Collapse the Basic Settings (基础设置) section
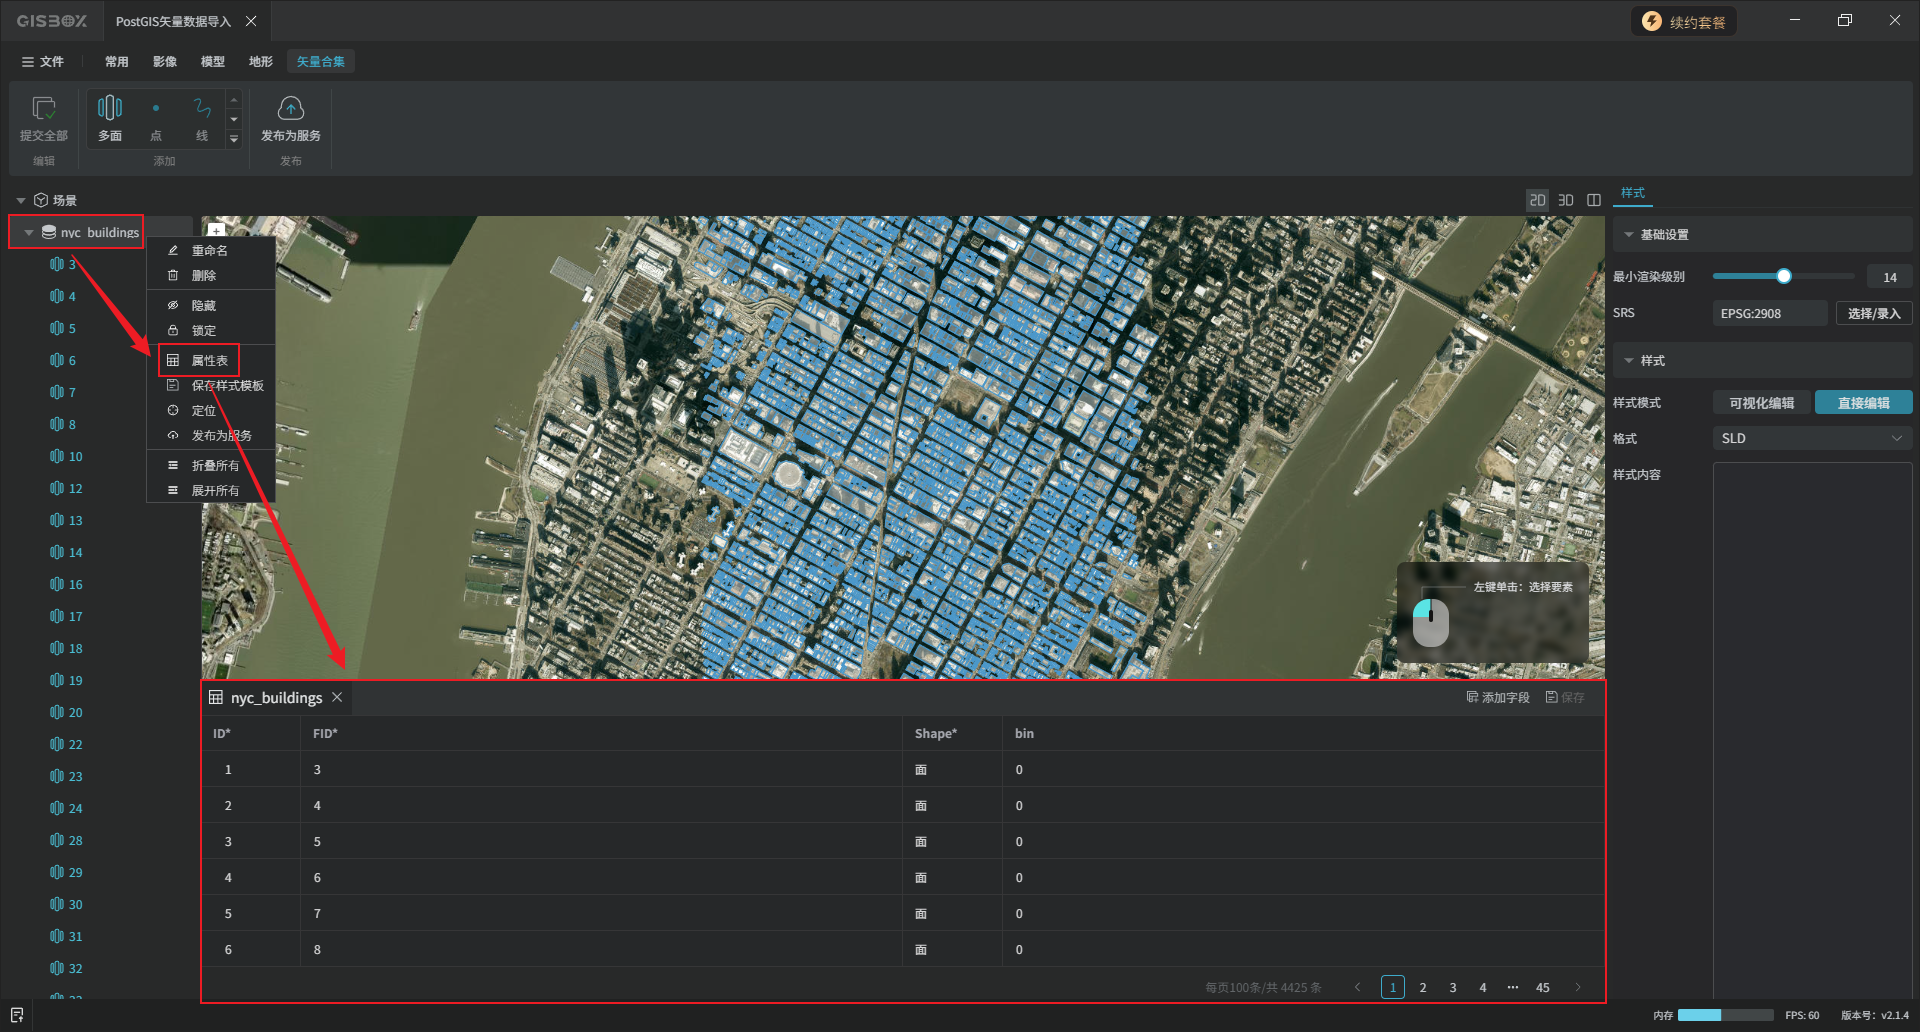Screen dimensions: 1920x1032 coord(1629,235)
